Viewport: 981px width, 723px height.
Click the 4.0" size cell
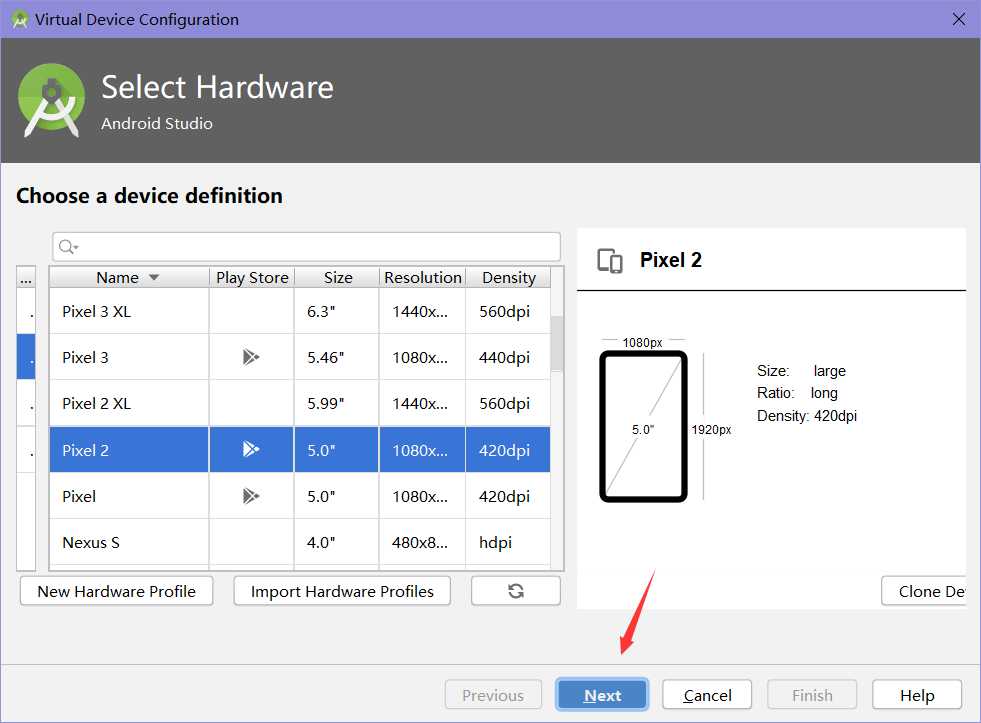[337, 542]
